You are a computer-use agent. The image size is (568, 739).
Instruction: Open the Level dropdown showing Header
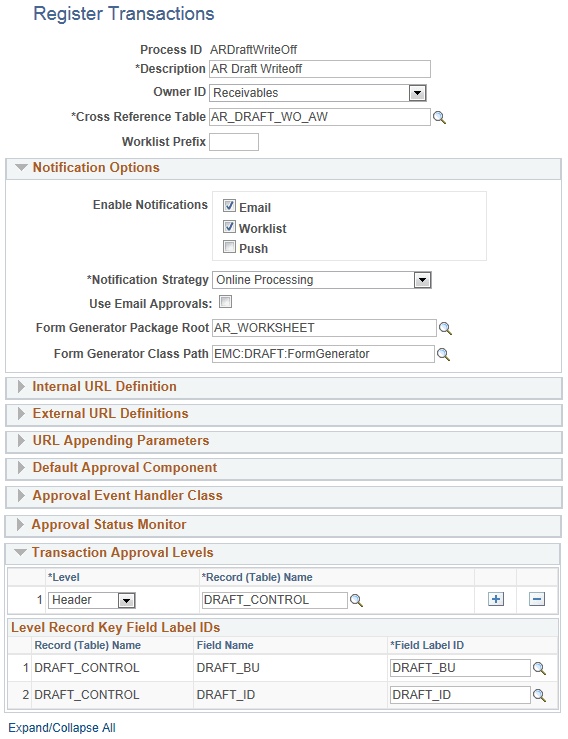click(x=126, y=600)
